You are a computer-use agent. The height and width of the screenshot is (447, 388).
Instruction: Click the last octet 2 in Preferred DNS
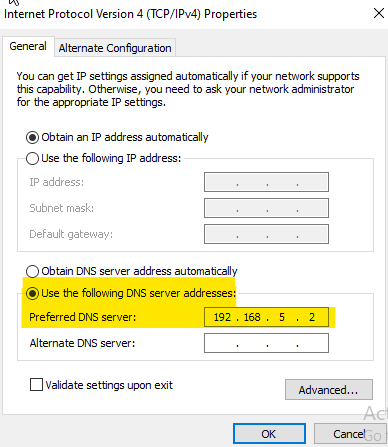pos(312,317)
